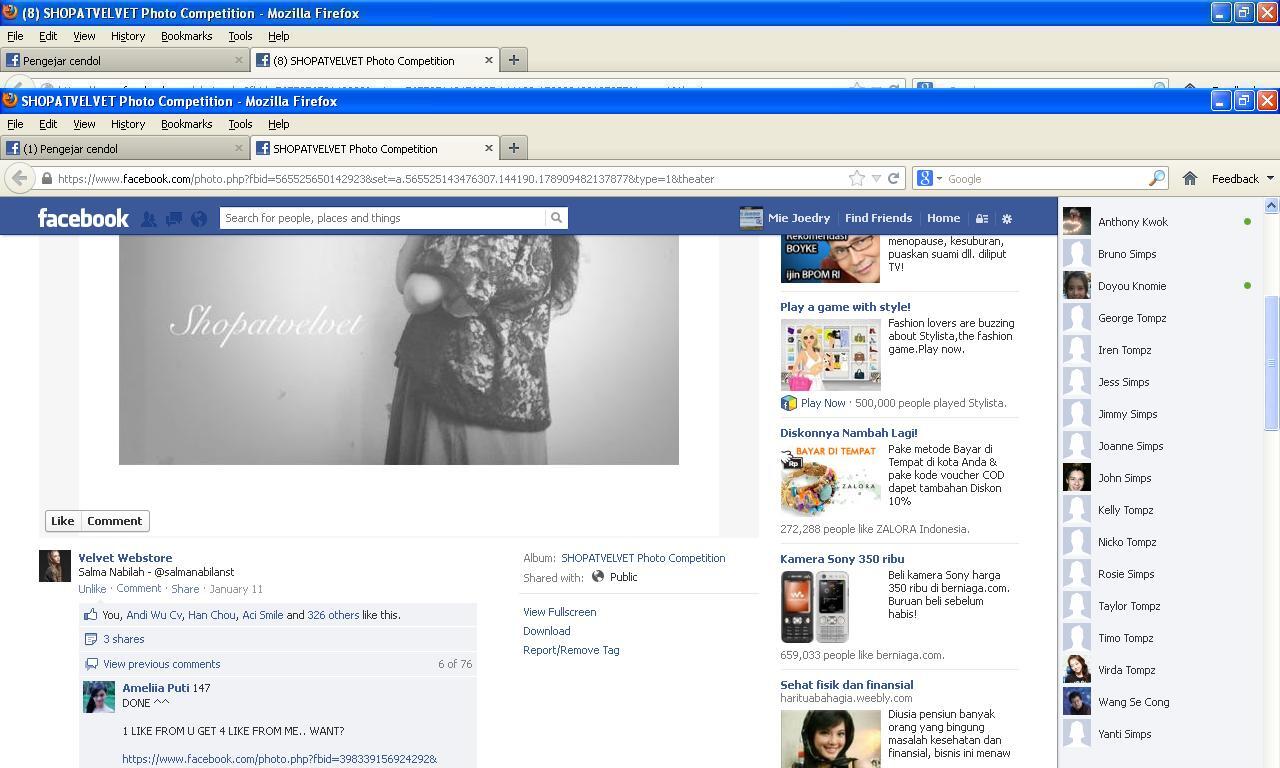Open the History menu in front window
The image size is (1280, 768).
point(128,124)
